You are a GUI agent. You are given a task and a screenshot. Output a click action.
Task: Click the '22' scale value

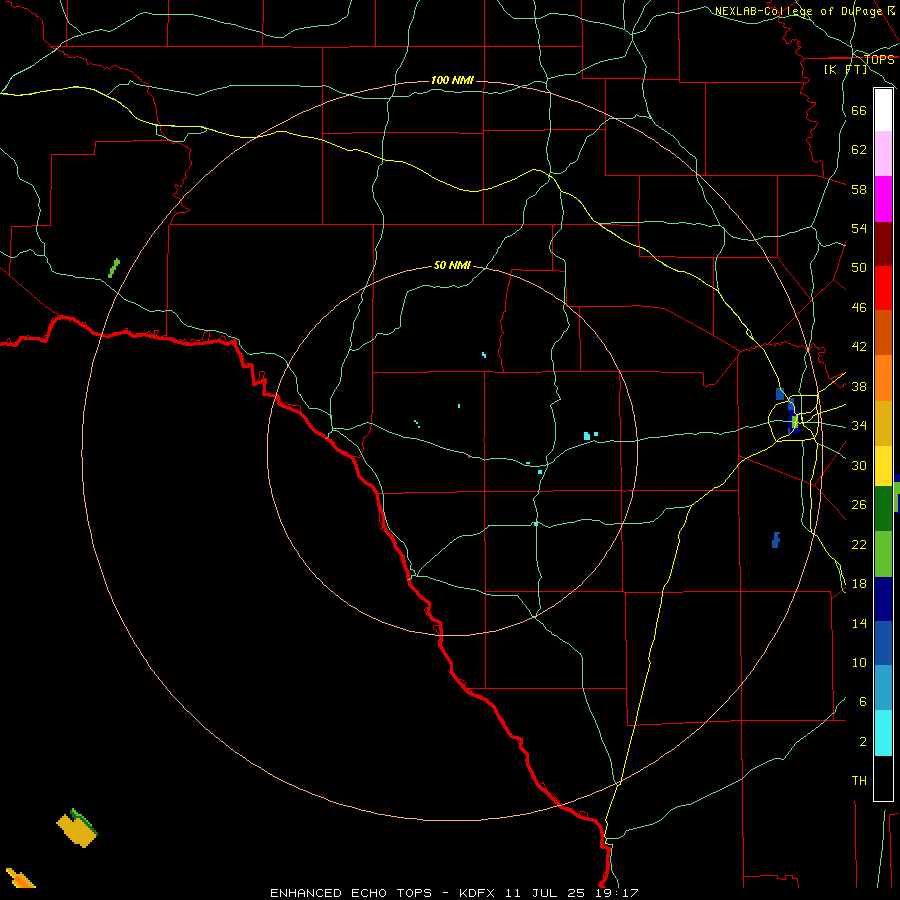click(x=859, y=545)
